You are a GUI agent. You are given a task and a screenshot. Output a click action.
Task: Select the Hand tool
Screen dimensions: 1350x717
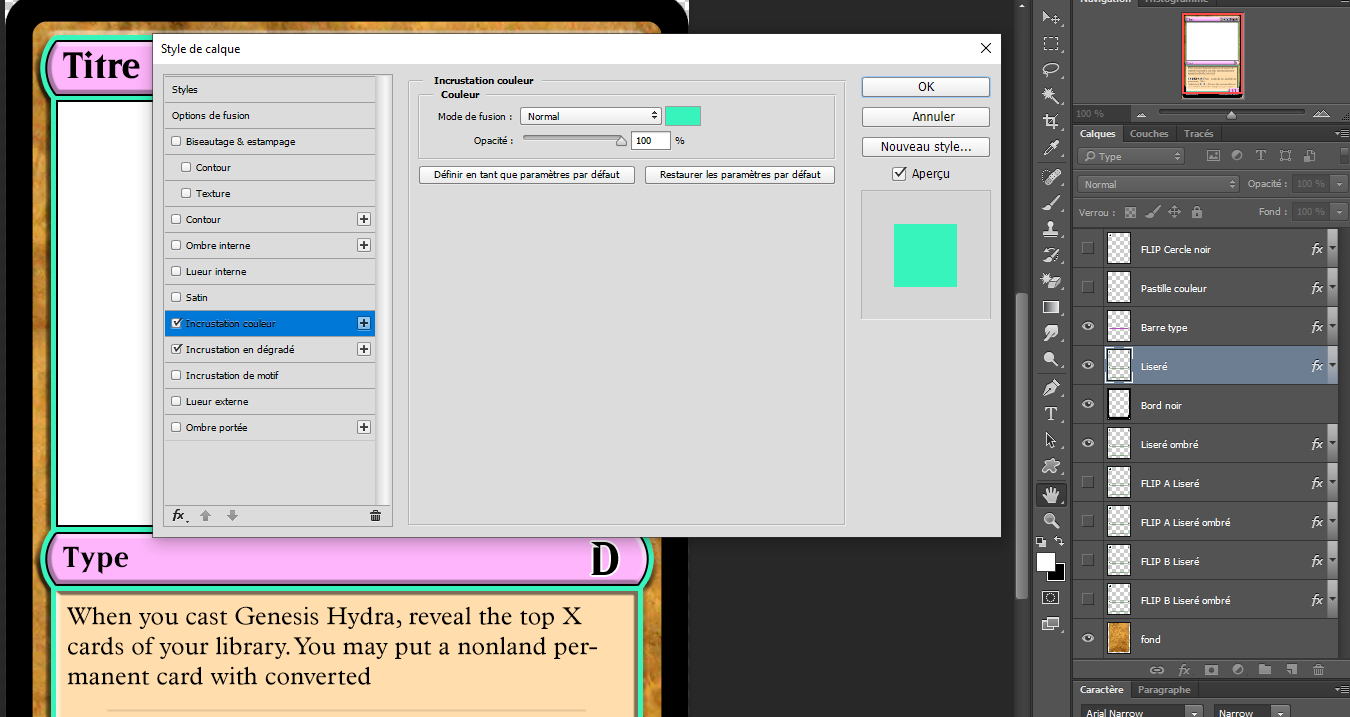(1051, 494)
